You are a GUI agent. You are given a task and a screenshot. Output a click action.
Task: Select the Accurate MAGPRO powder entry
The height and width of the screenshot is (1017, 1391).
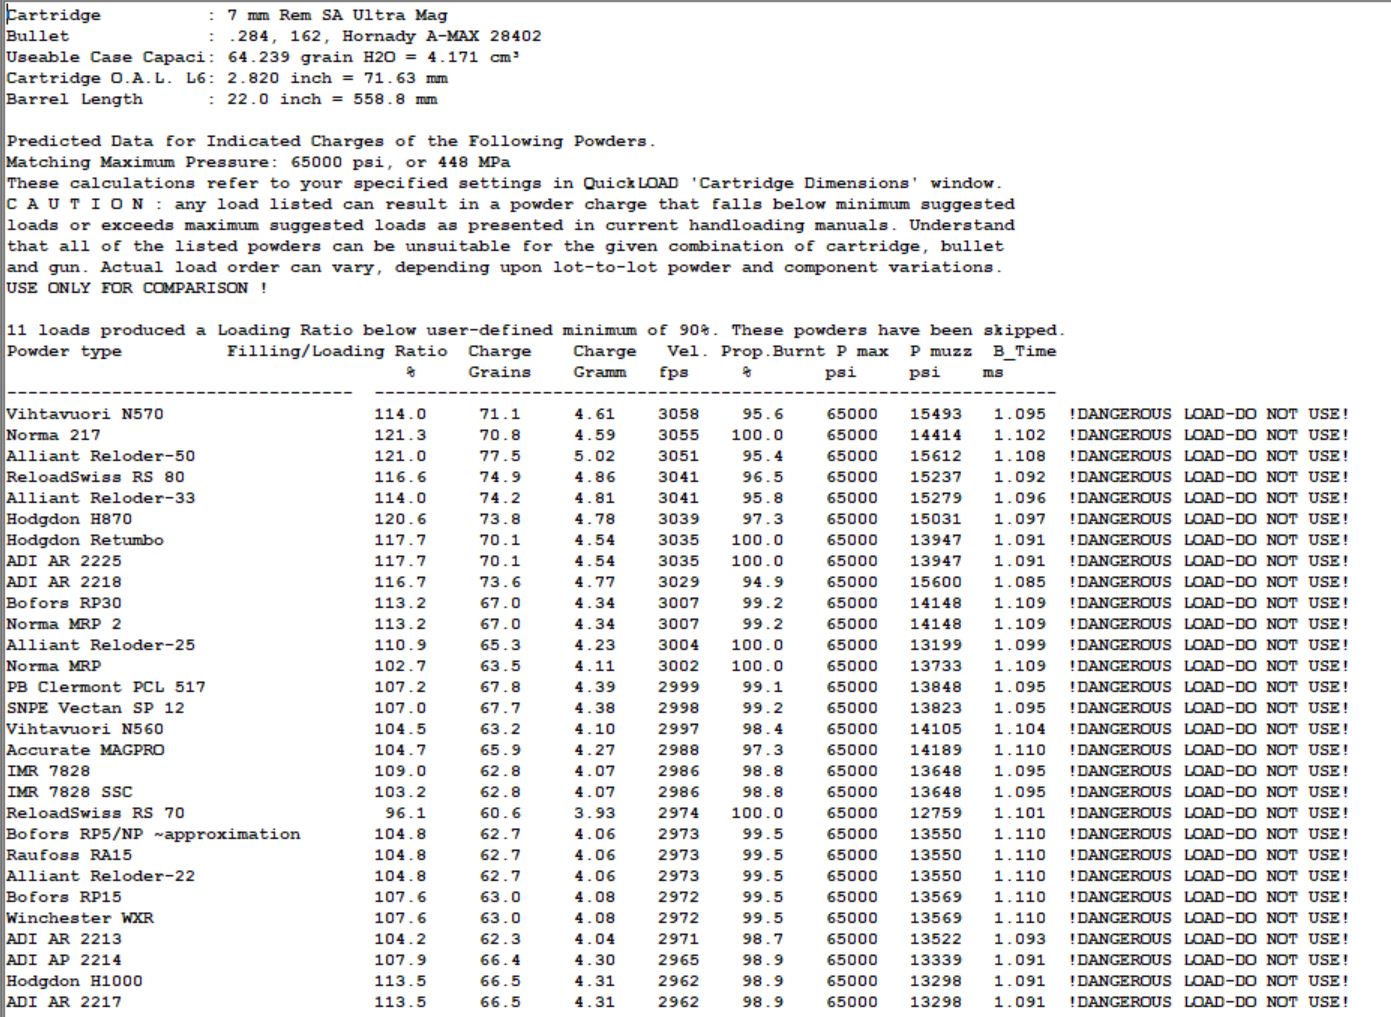pos(85,750)
